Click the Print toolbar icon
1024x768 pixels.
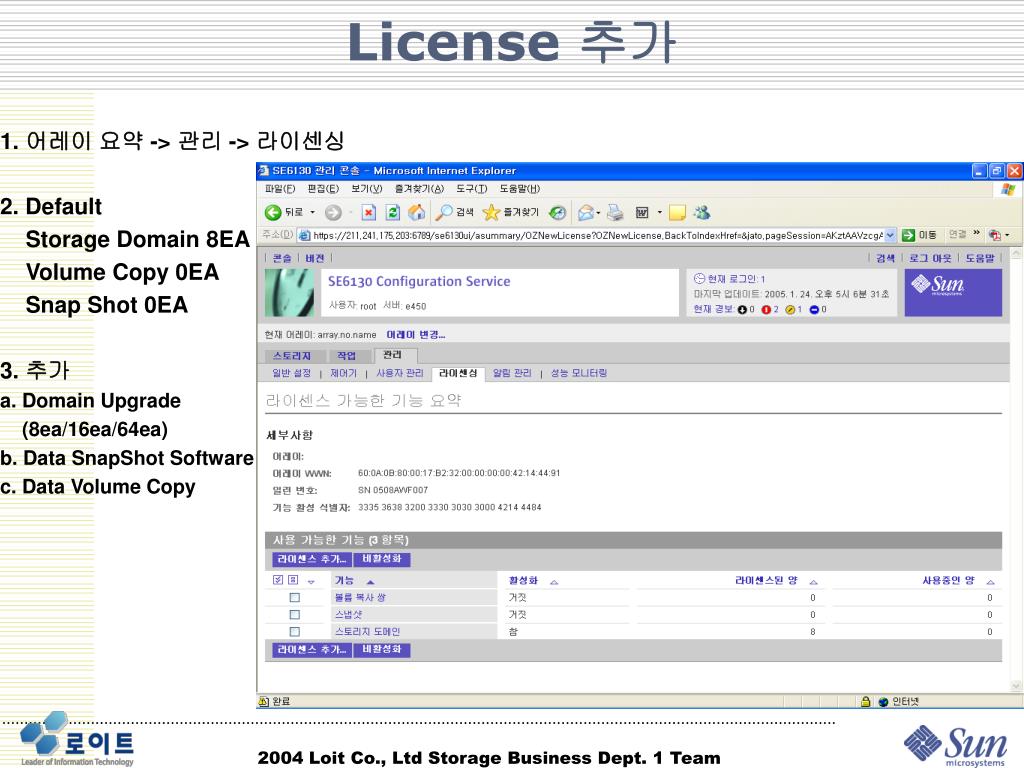(615, 212)
